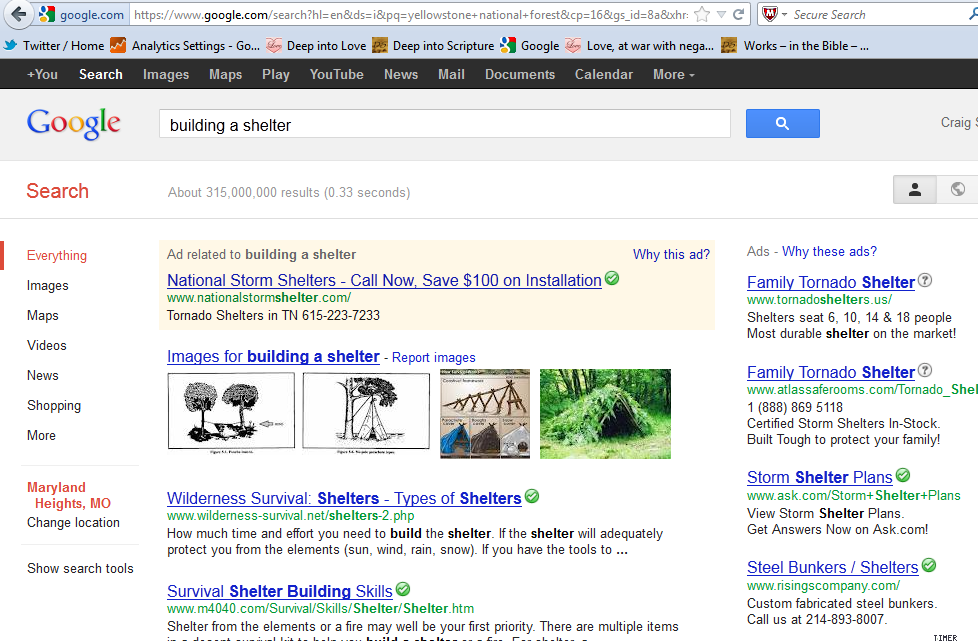
Task: Open the address bar history dropdown arrow
Action: [x=721, y=14]
